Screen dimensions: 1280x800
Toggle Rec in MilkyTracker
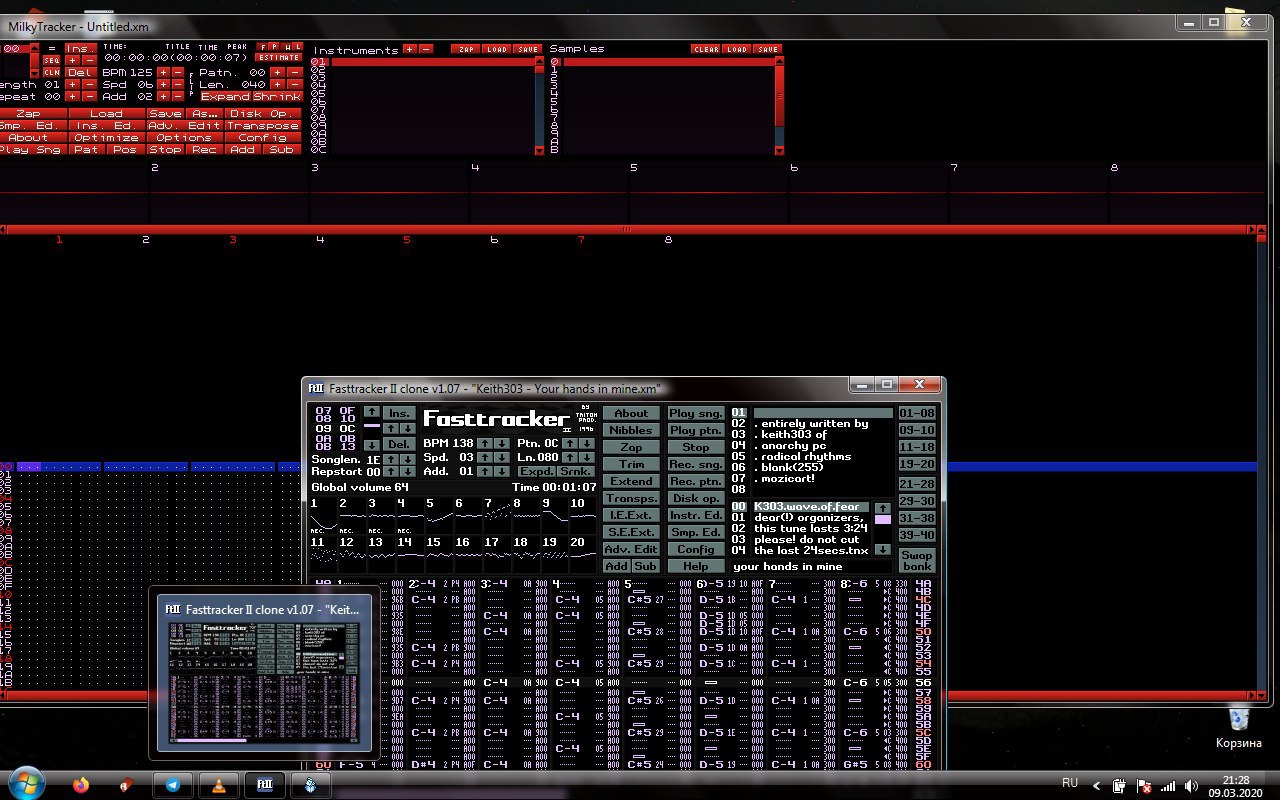tap(205, 150)
